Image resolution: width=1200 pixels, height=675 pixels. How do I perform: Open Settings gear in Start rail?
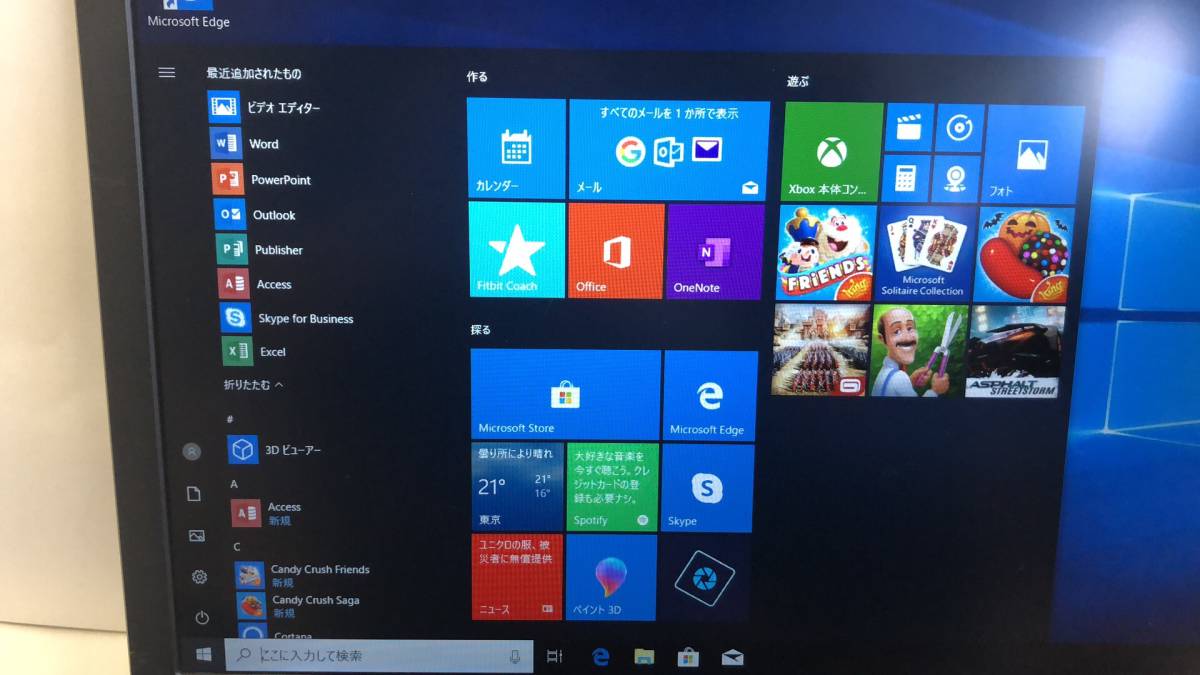[x=199, y=577]
